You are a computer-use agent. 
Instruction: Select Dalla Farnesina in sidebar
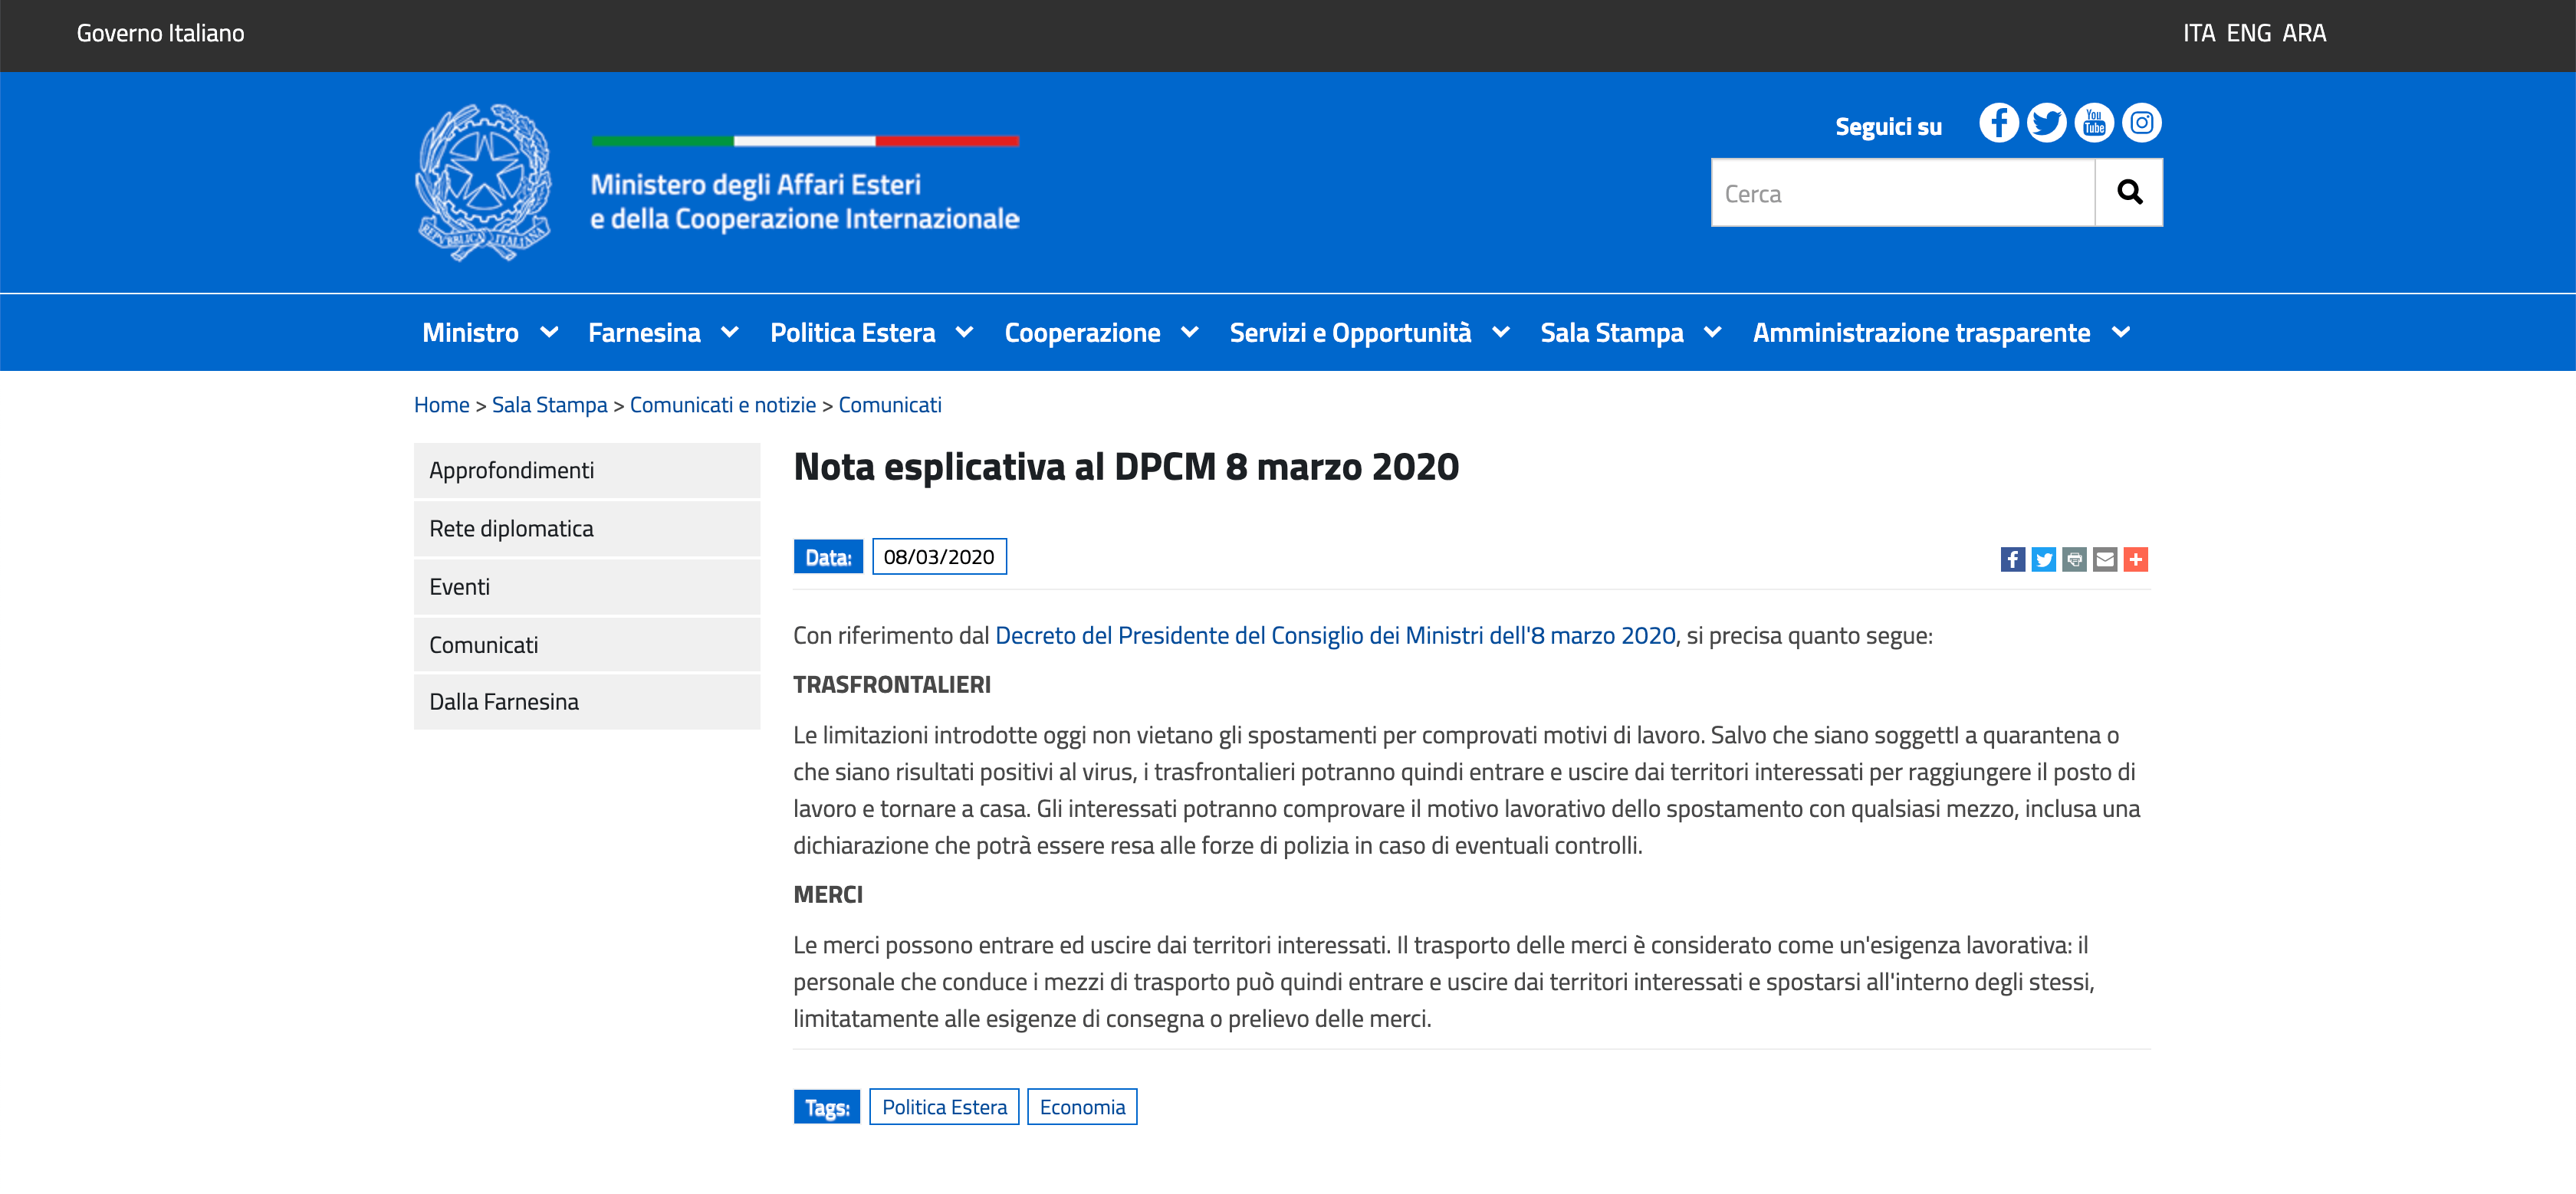[x=586, y=702]
